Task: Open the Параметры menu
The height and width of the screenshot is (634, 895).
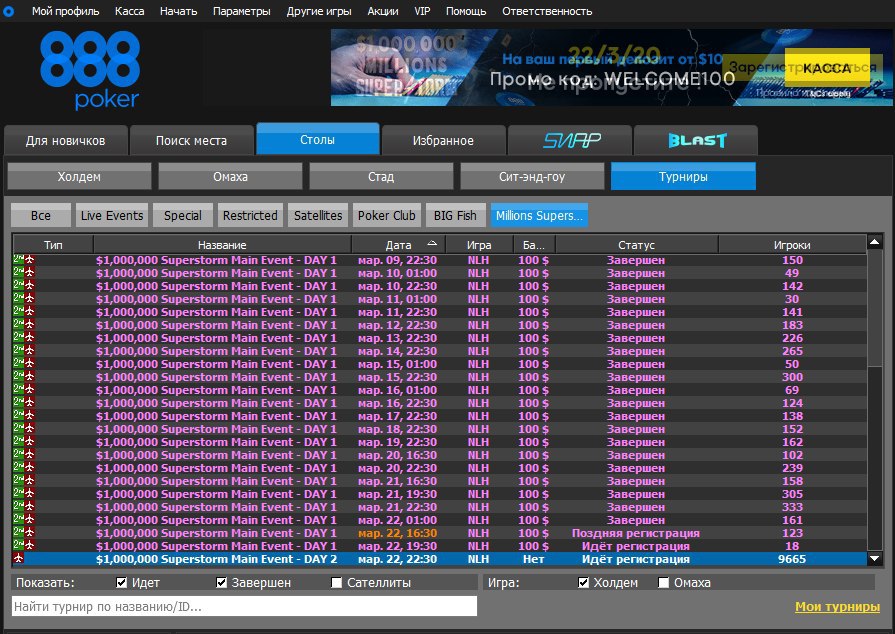Action: tap(241, 11)
